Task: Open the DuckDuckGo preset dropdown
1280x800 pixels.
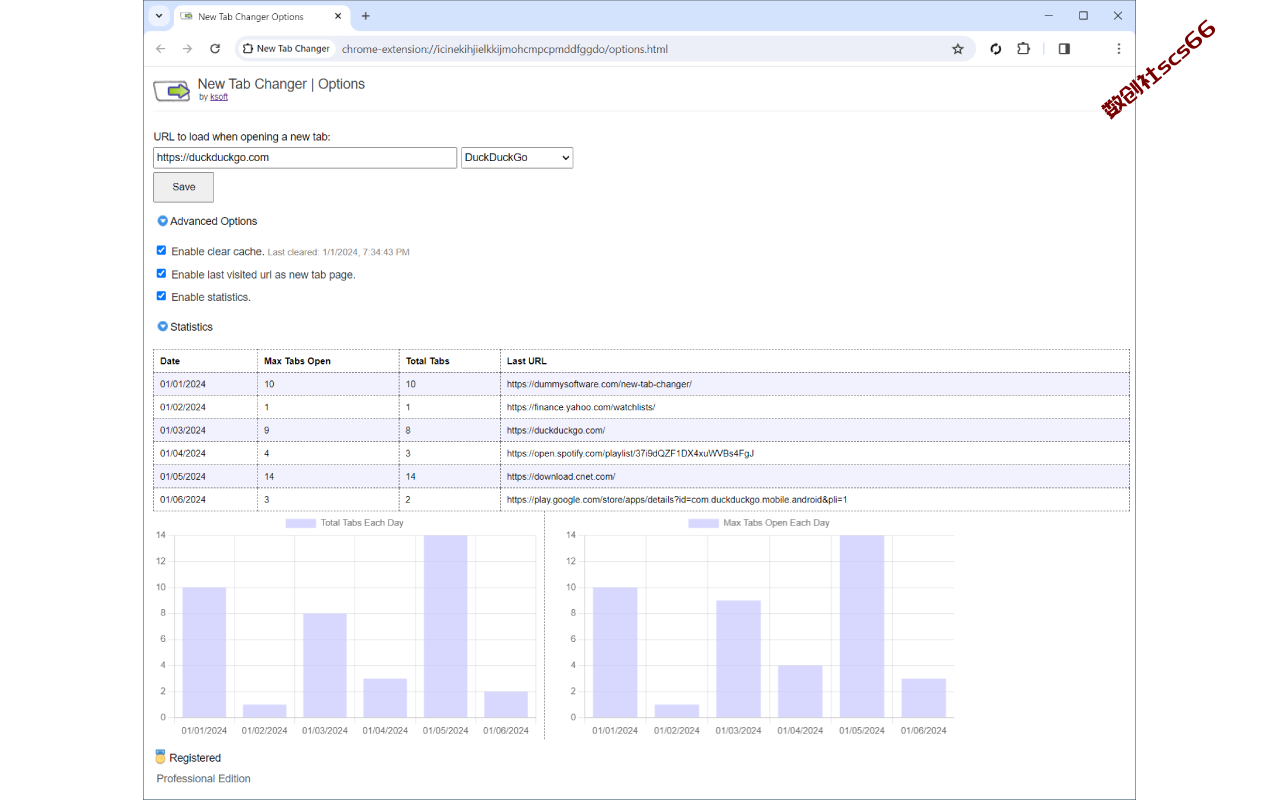Action: [x=517, y=157]
